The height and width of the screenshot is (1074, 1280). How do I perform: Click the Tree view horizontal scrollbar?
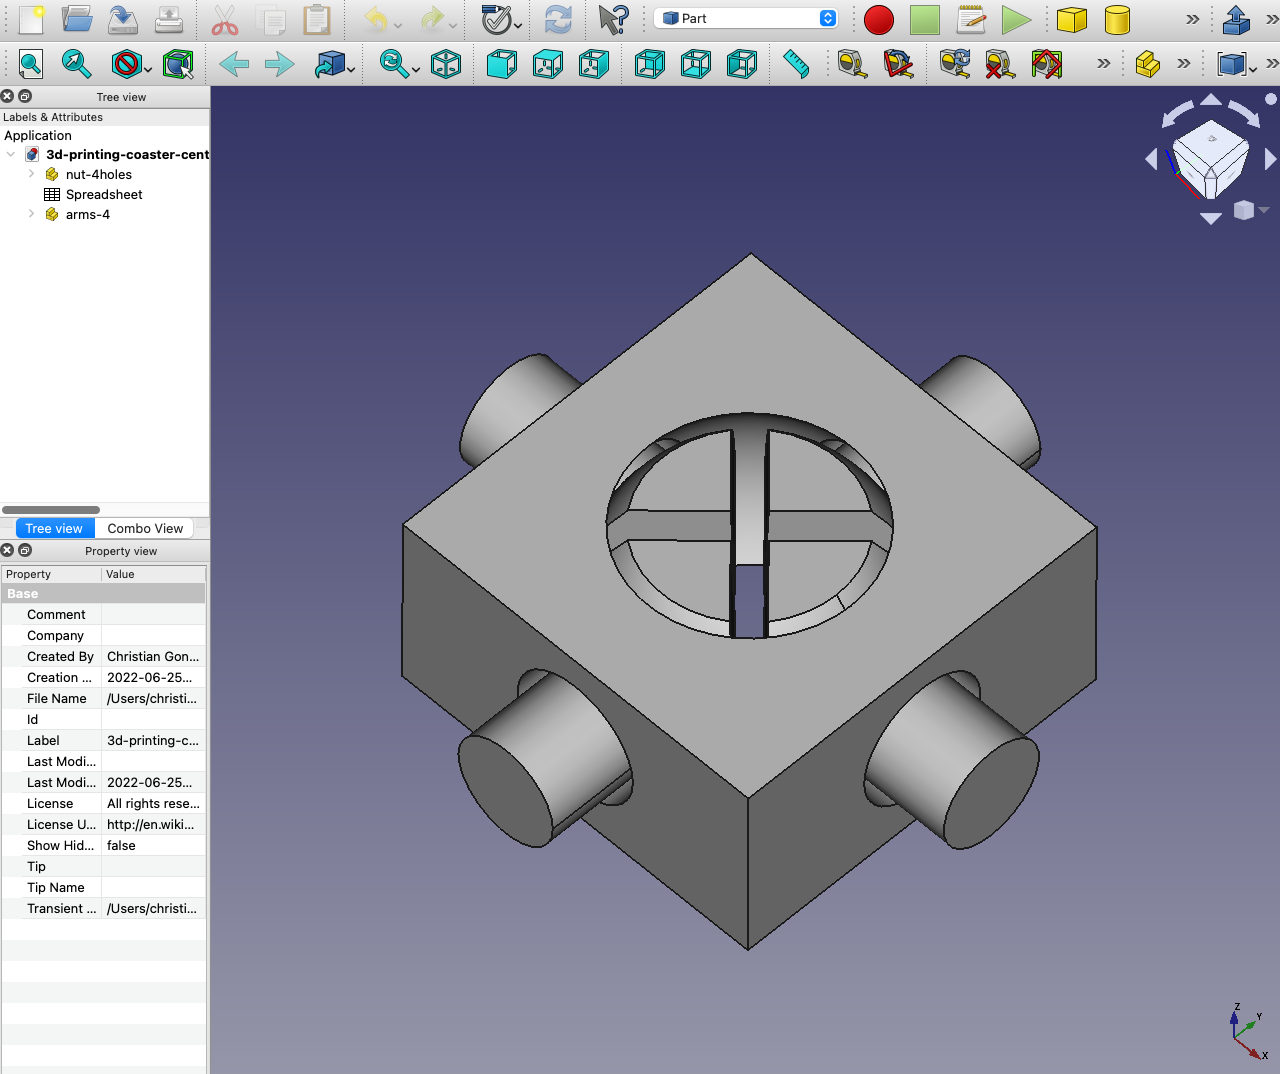(x=51, y=509)
